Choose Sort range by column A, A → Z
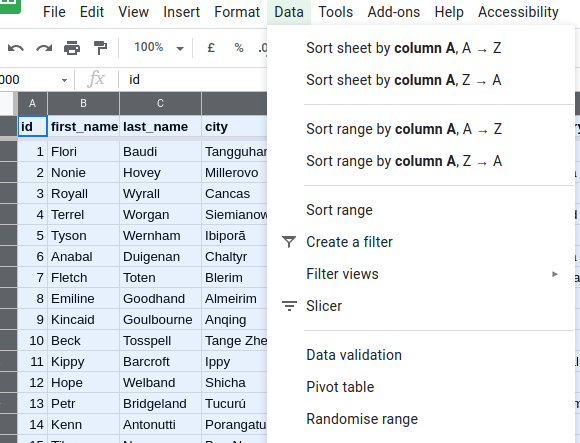 [421, 129]
